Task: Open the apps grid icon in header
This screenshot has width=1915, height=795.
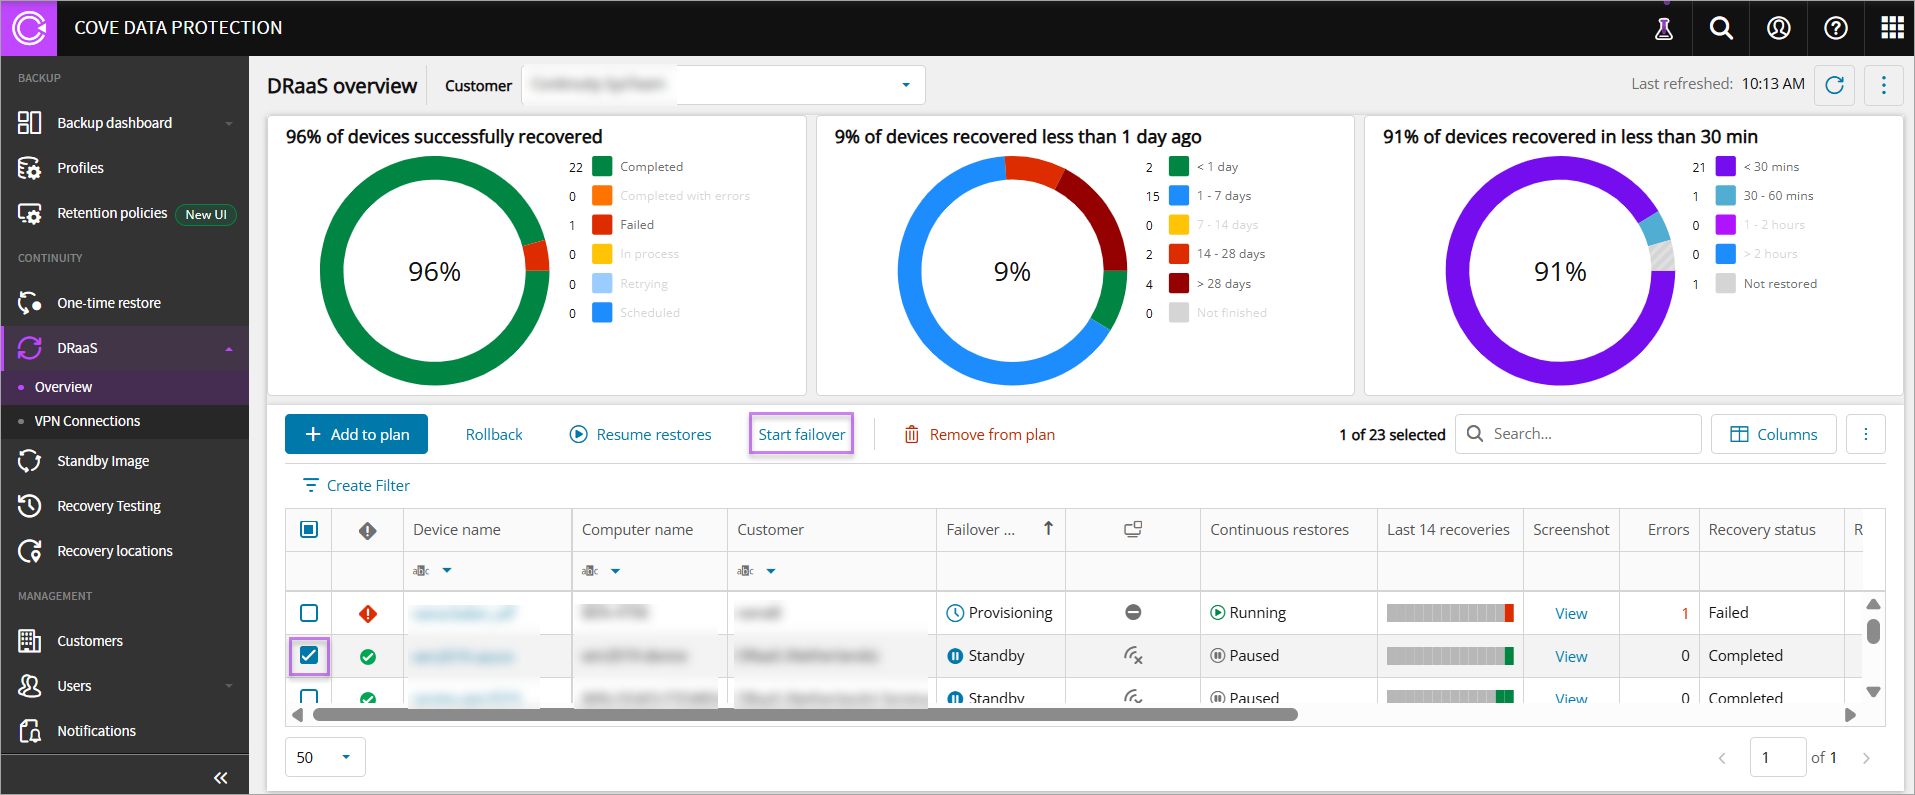Action: click(1892, 28)
